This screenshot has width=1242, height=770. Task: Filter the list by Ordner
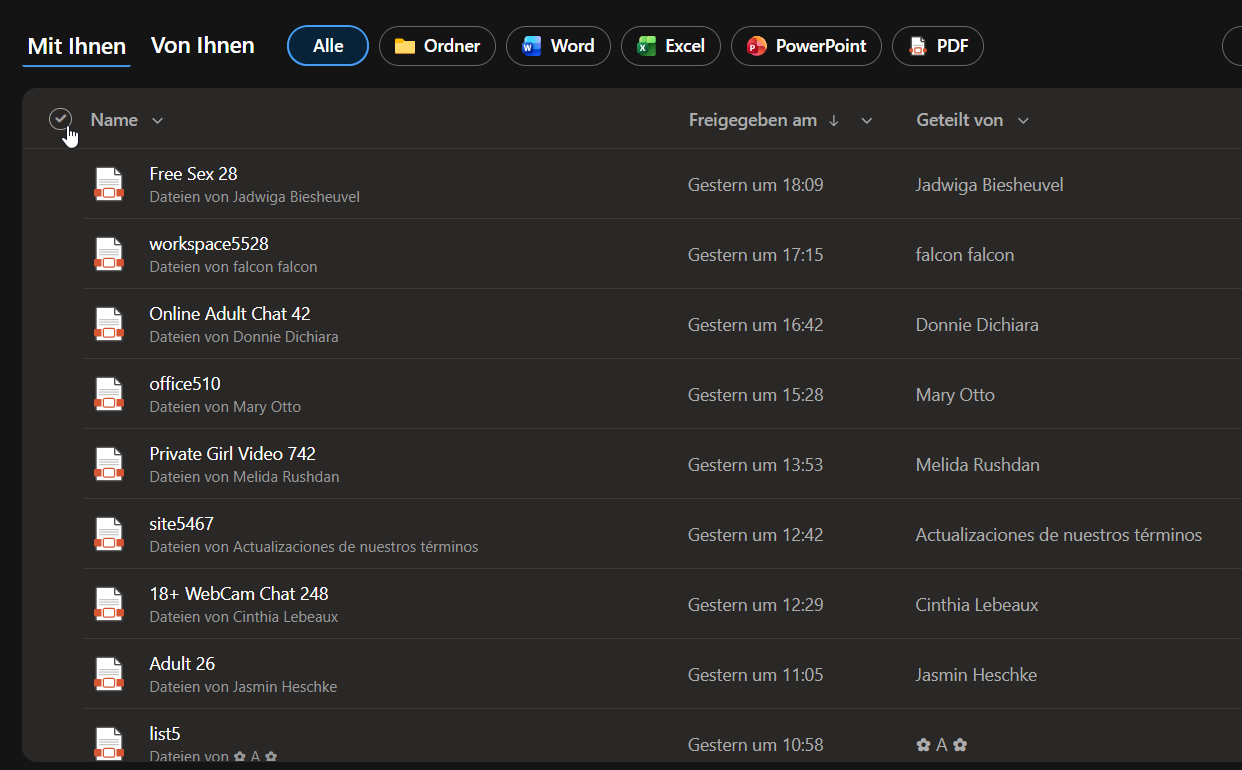pos(437,46)
